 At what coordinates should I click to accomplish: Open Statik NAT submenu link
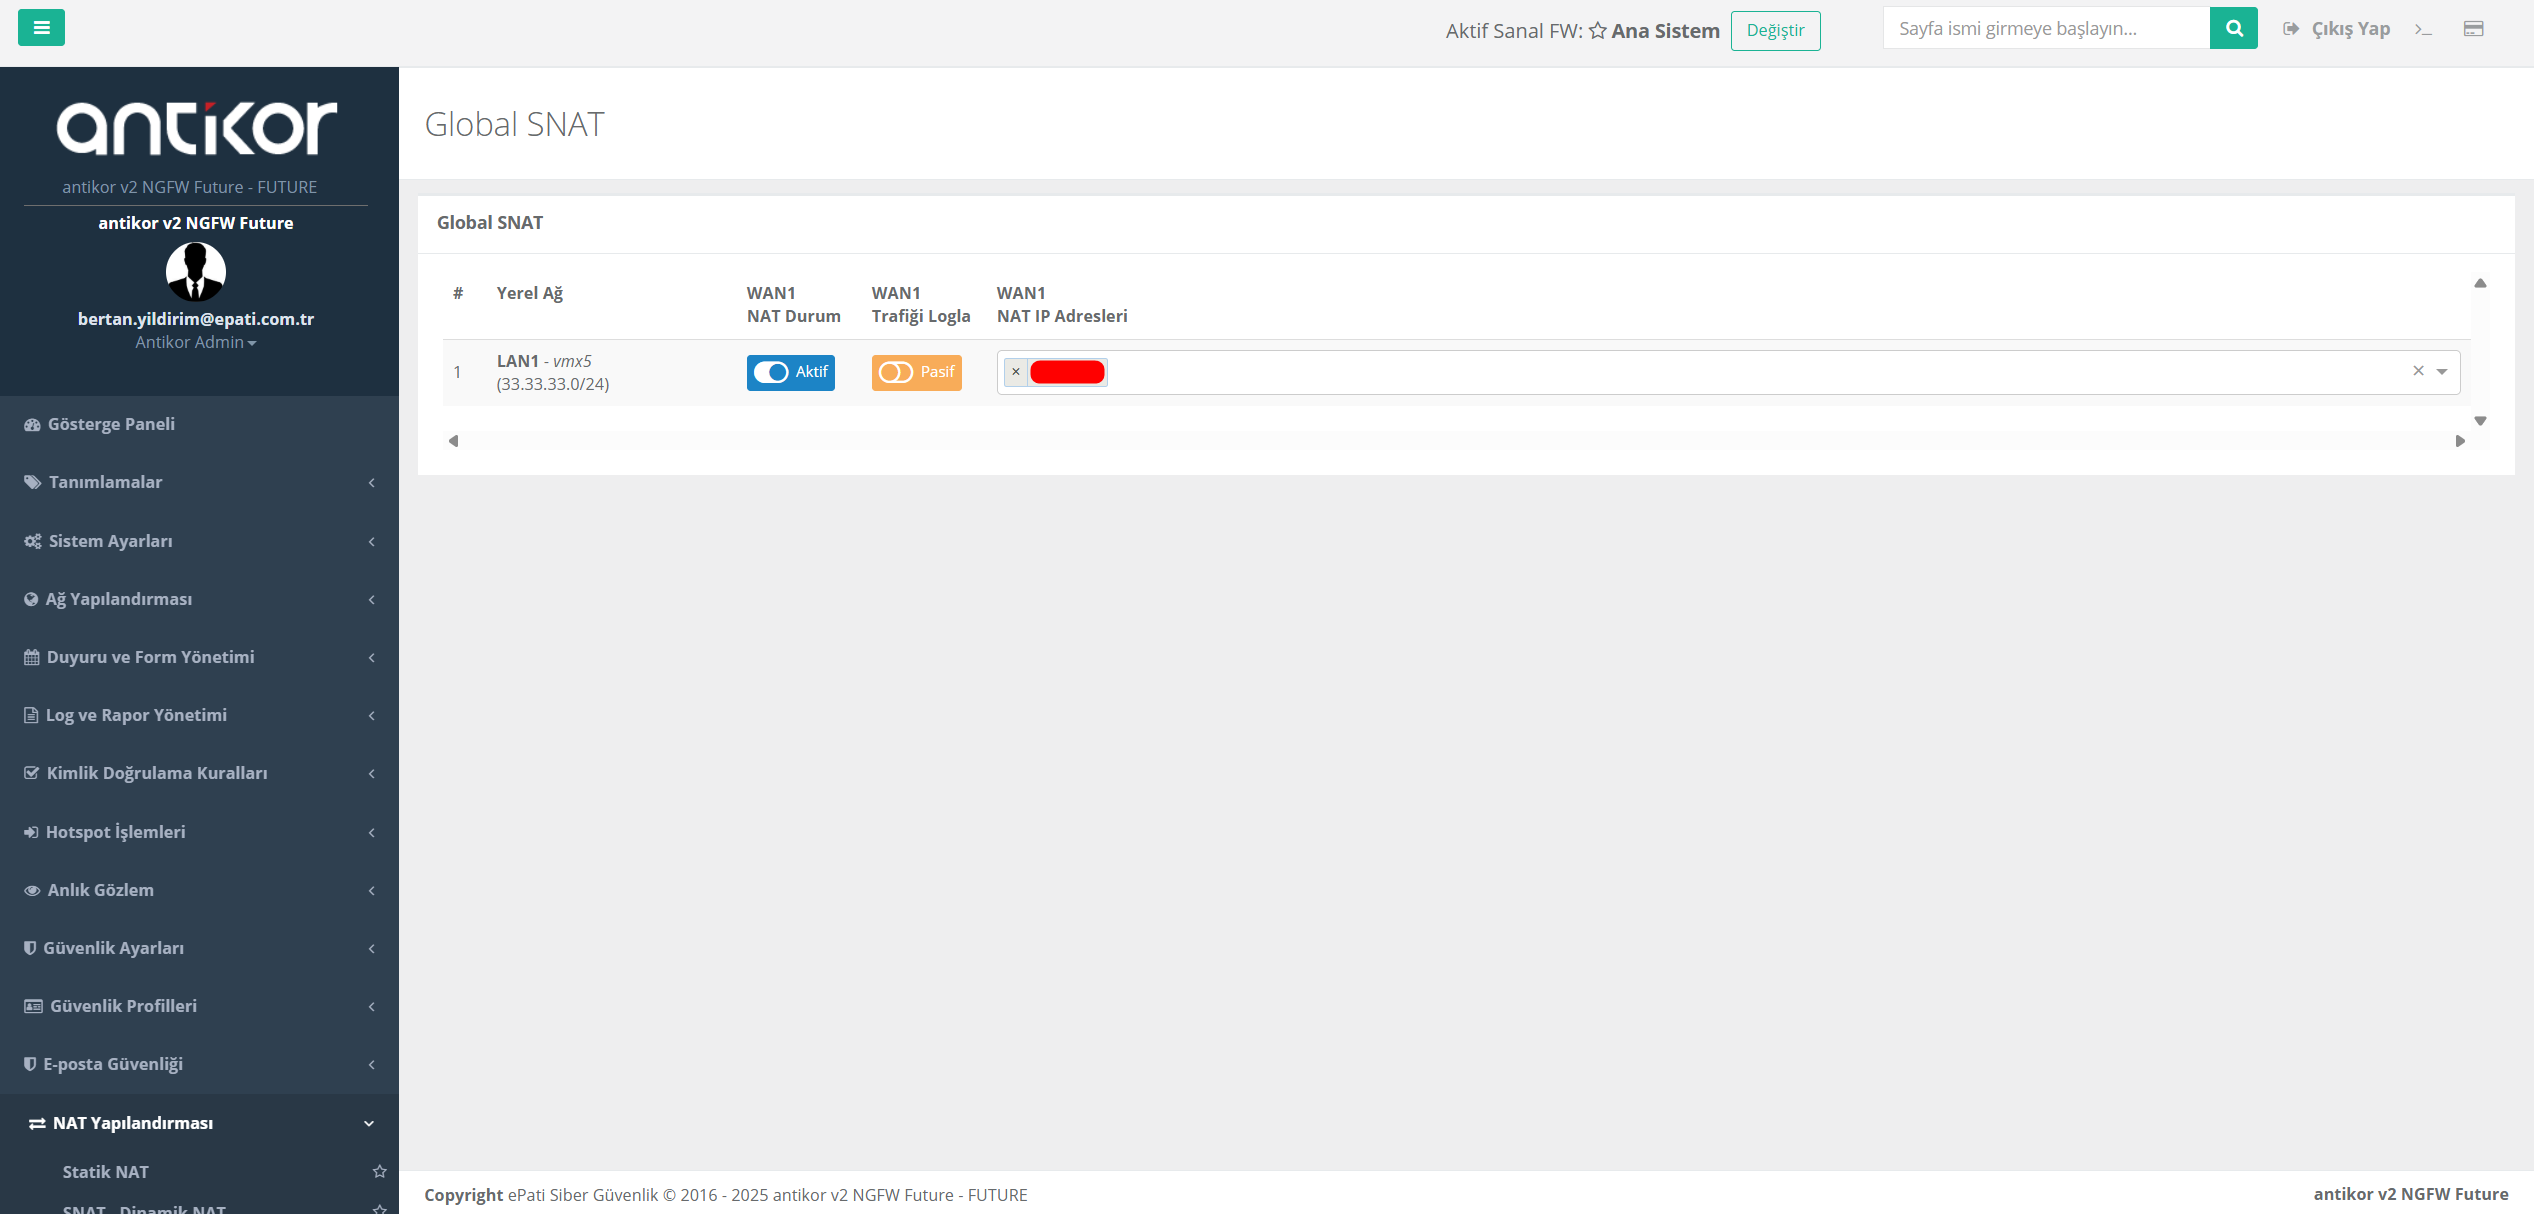(x=105, y=1172)
